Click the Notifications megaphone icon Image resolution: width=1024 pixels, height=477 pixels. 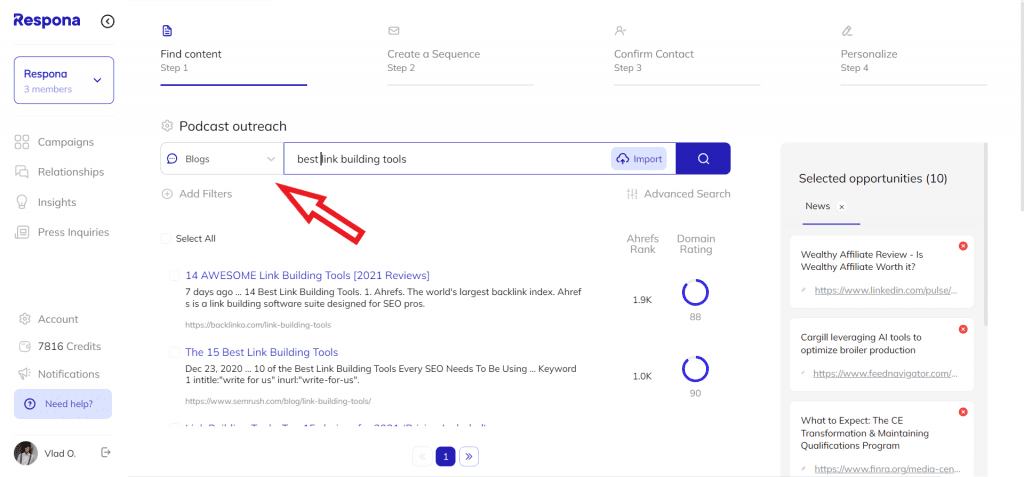pos(25,374)
